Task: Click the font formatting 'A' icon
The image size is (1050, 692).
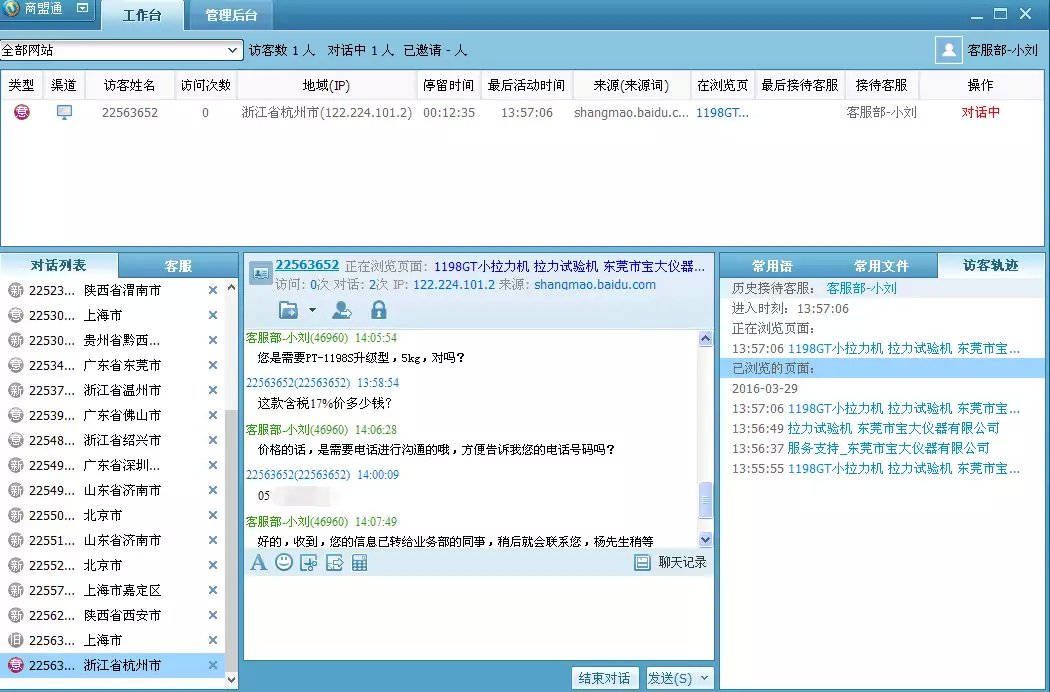Action: coord(258,563)
